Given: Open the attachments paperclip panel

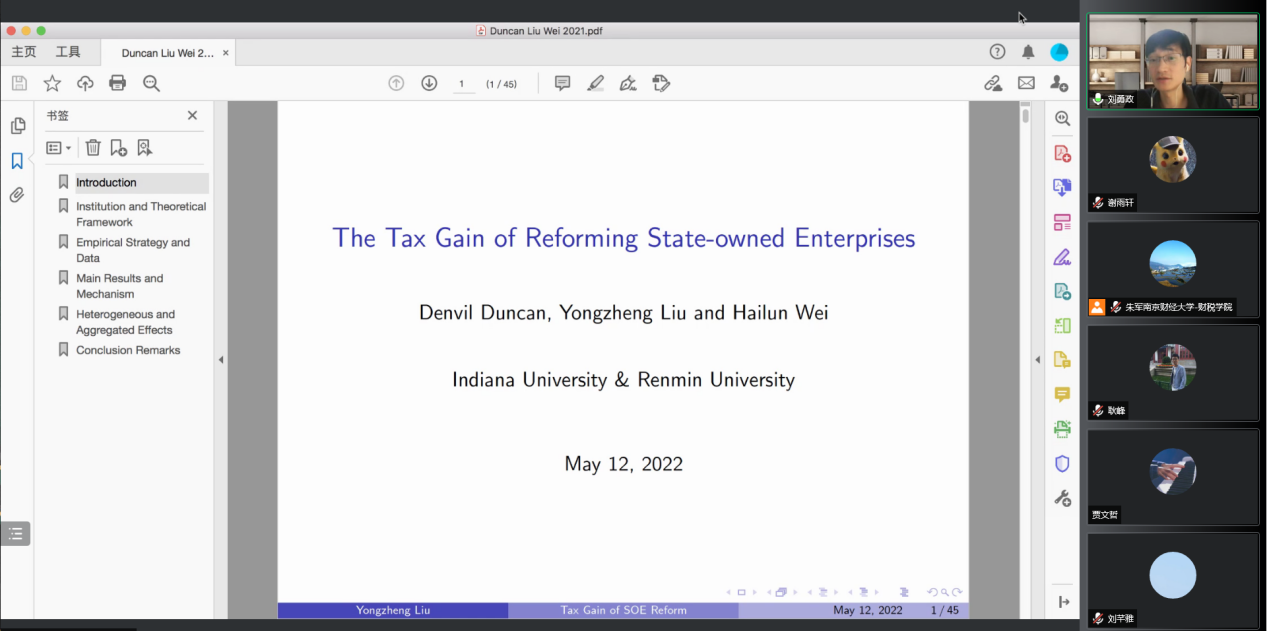Looking at the screenshot, I should pyautogui.click(x=17, y=195).
